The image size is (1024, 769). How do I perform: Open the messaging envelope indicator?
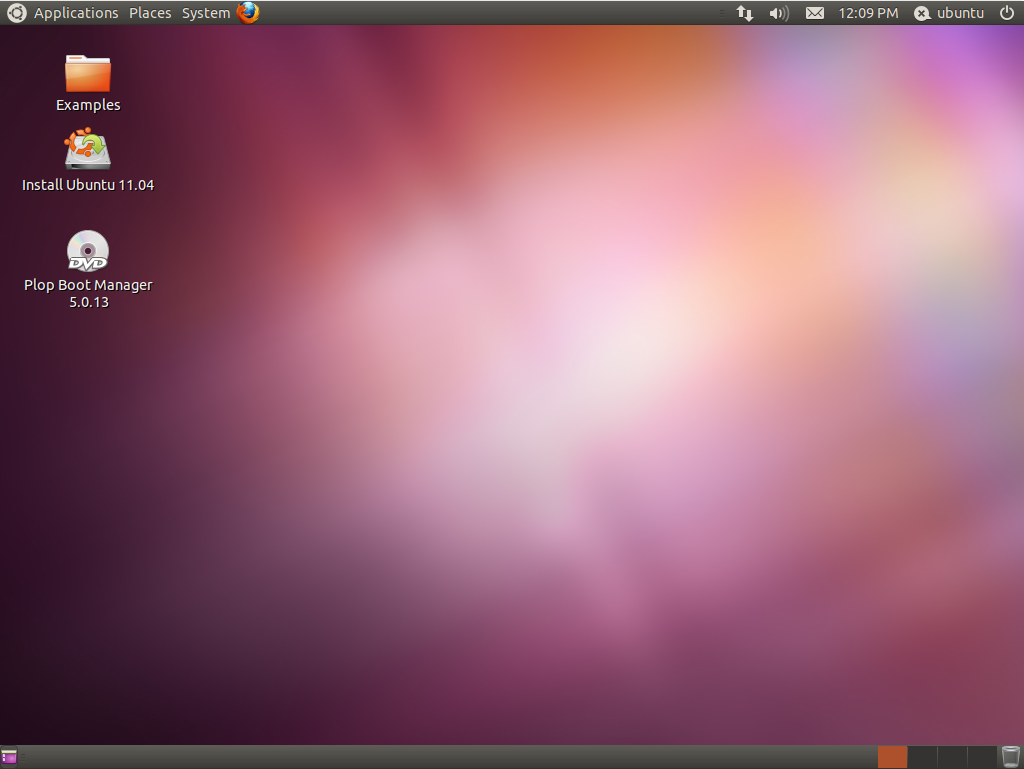point(814,13)
